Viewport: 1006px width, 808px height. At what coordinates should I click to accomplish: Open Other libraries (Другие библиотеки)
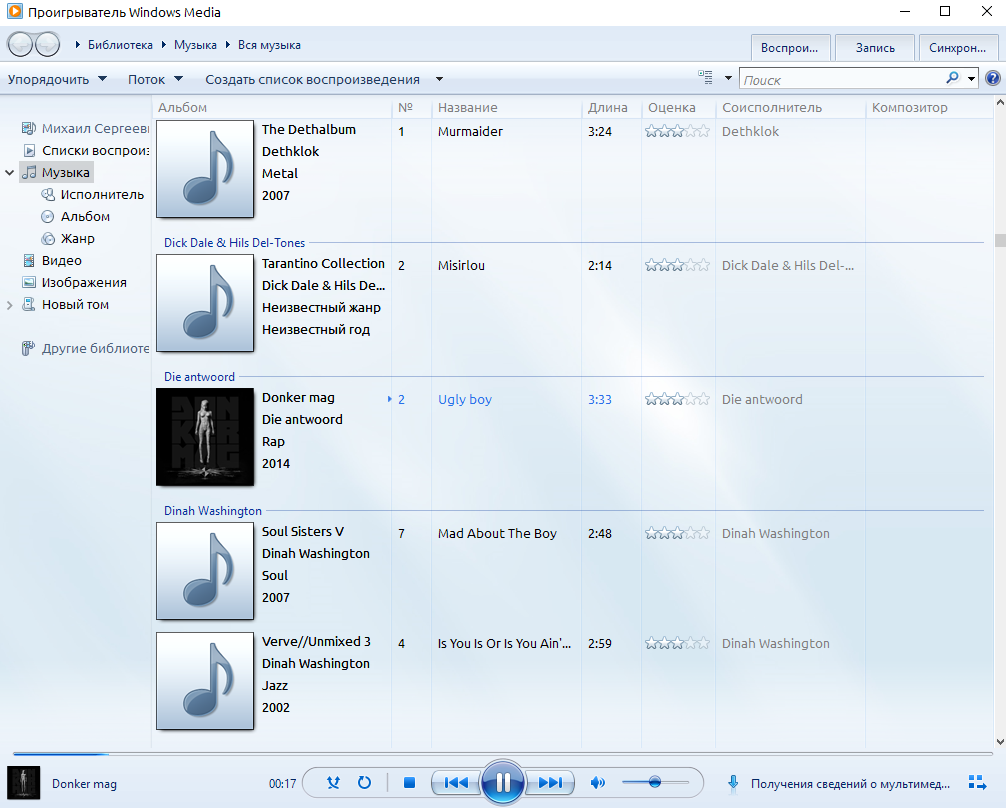[x=85, y=348]
